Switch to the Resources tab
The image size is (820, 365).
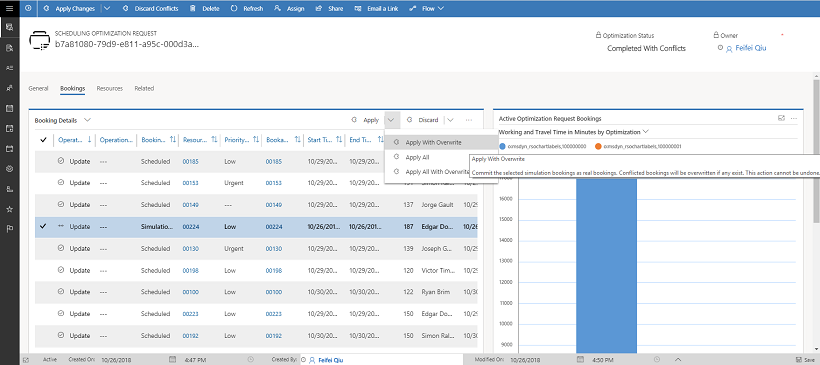click(109, 88)
